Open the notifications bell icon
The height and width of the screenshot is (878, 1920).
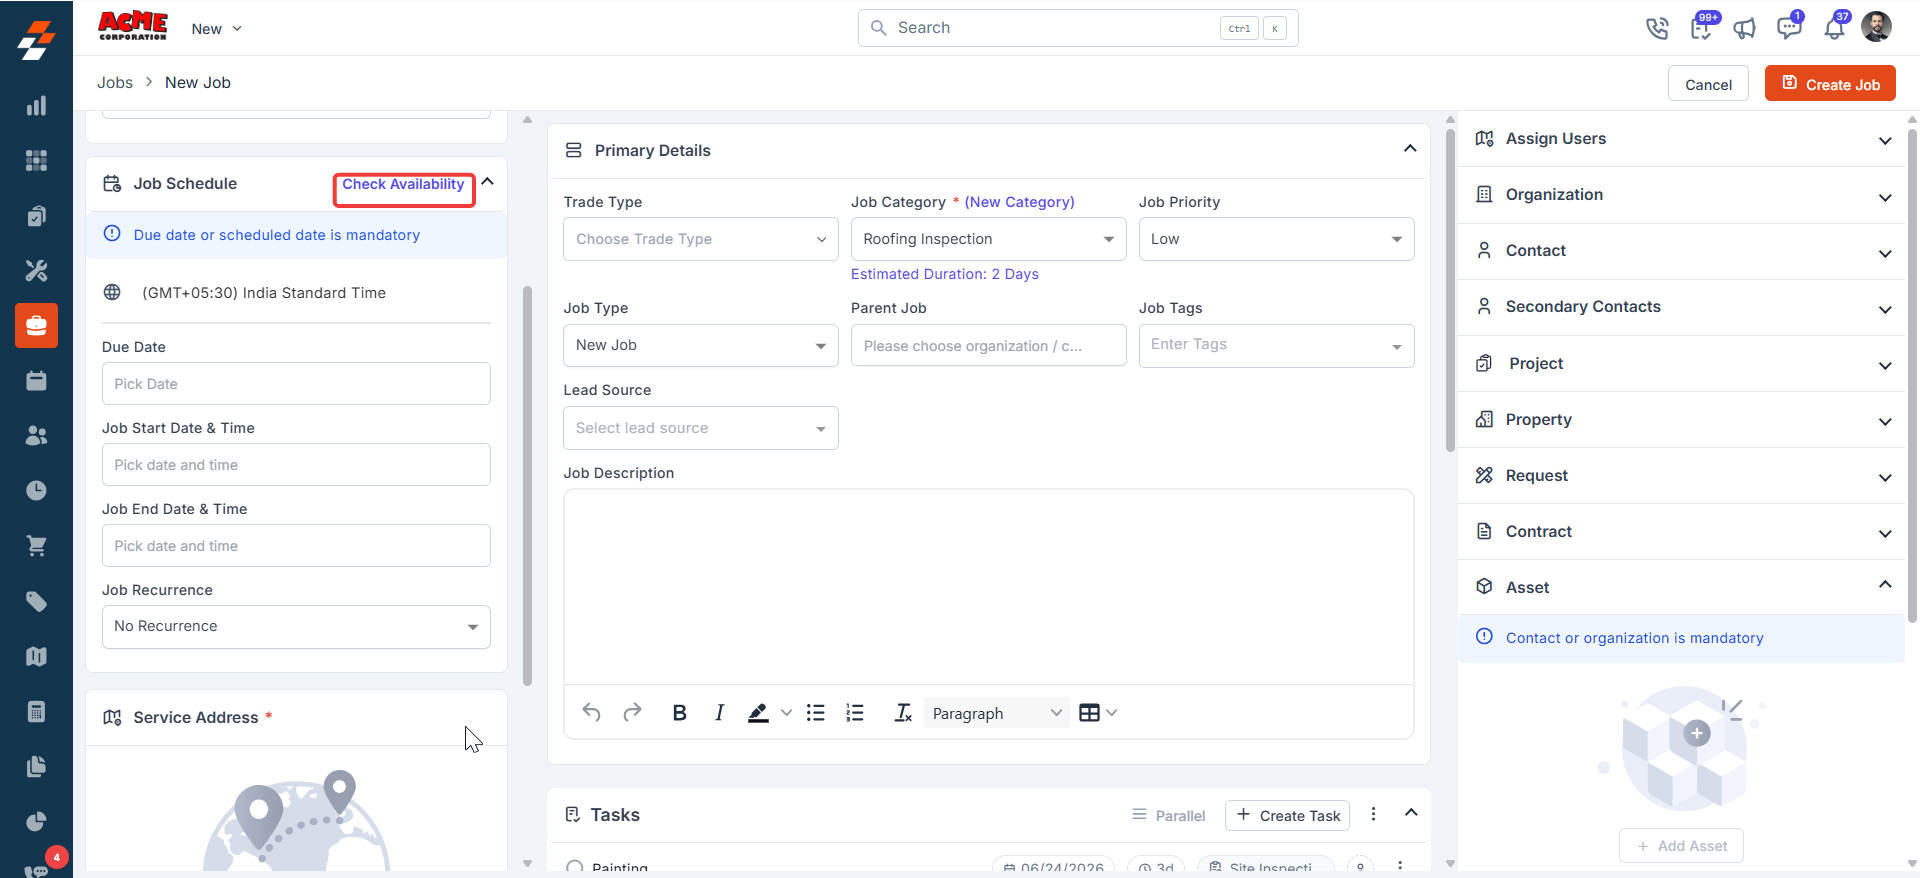point(1834,28)
